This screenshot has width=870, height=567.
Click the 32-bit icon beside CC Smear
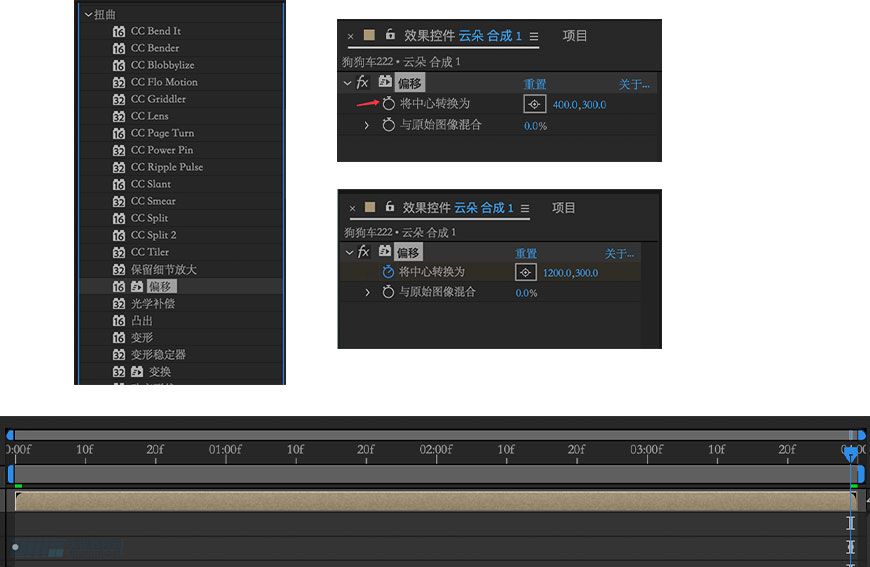pos(119,201)
